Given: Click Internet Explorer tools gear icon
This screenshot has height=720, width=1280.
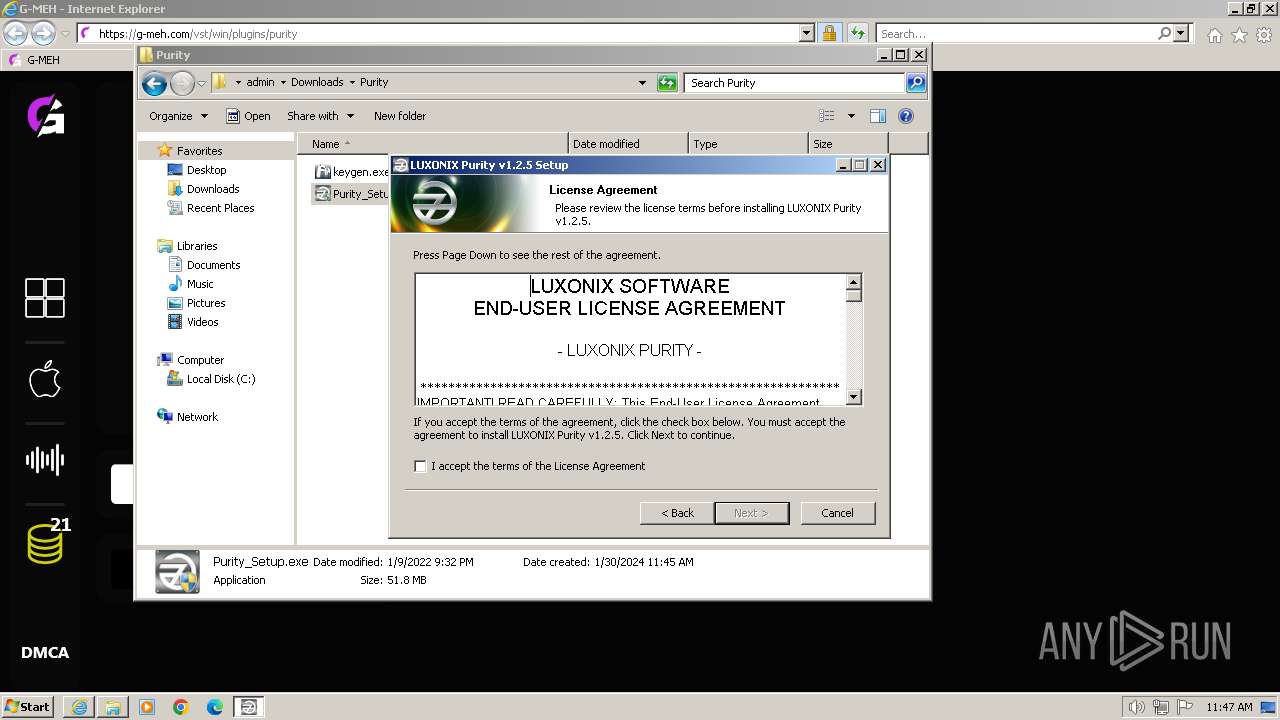Looking at the screenshot, I should (x=1264, y=35).
